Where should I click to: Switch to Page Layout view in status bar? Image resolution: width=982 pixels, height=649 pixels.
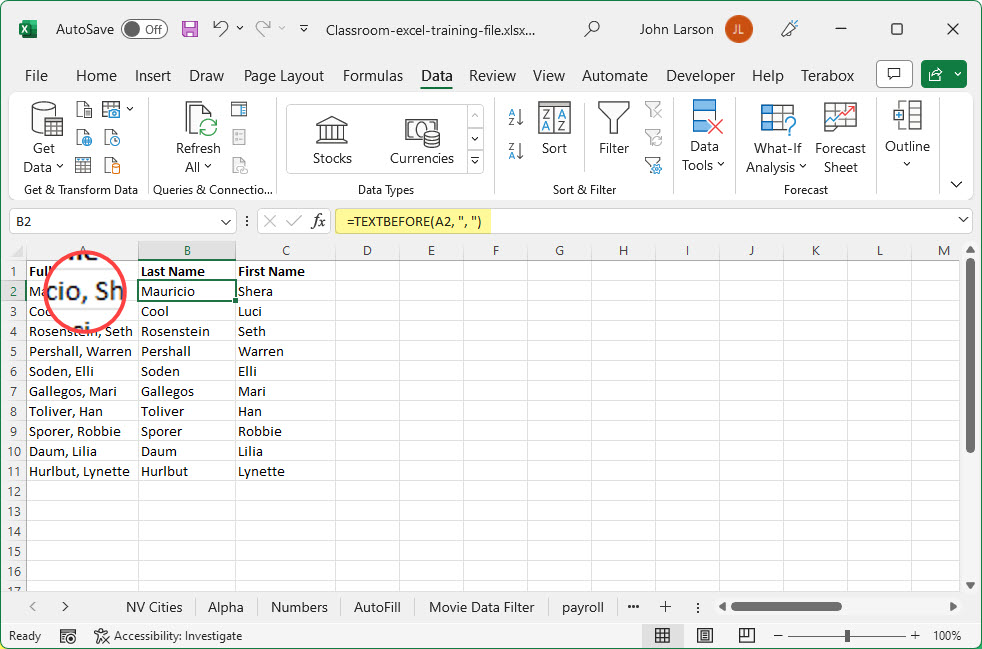pyautogui.click(x=705, y=636)
